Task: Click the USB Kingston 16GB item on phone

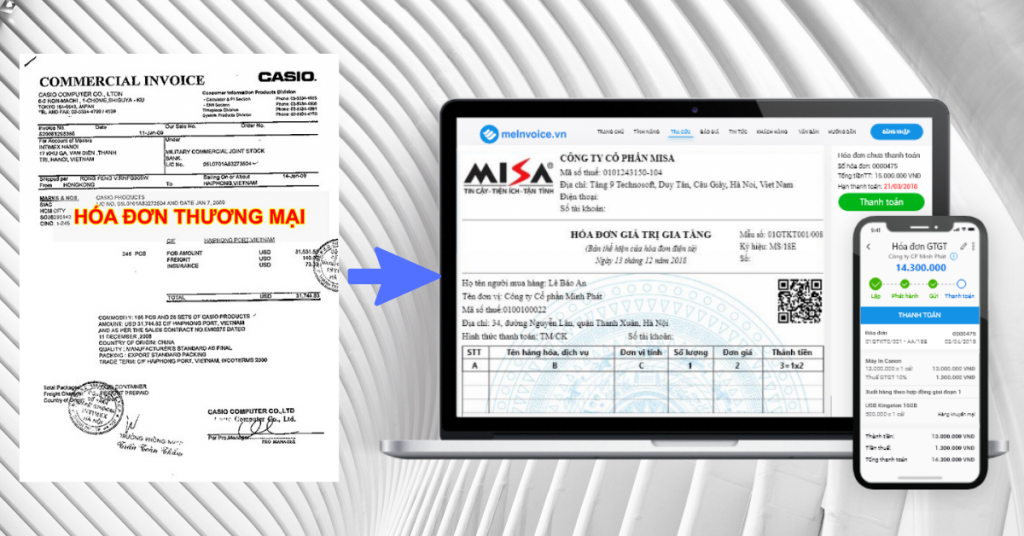Action: pos(891,405)
